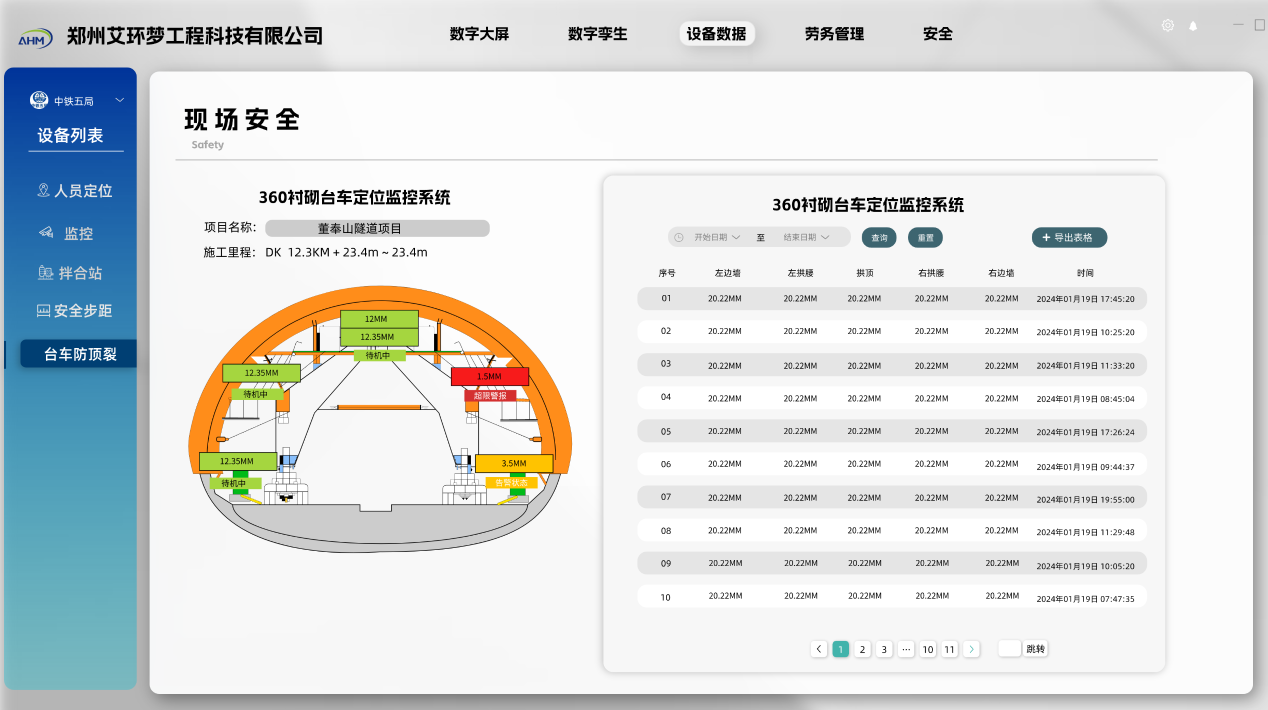This screenshot has width=1268, height=710.
Task: Click the 时间 column header
Action: (1085, 273)
